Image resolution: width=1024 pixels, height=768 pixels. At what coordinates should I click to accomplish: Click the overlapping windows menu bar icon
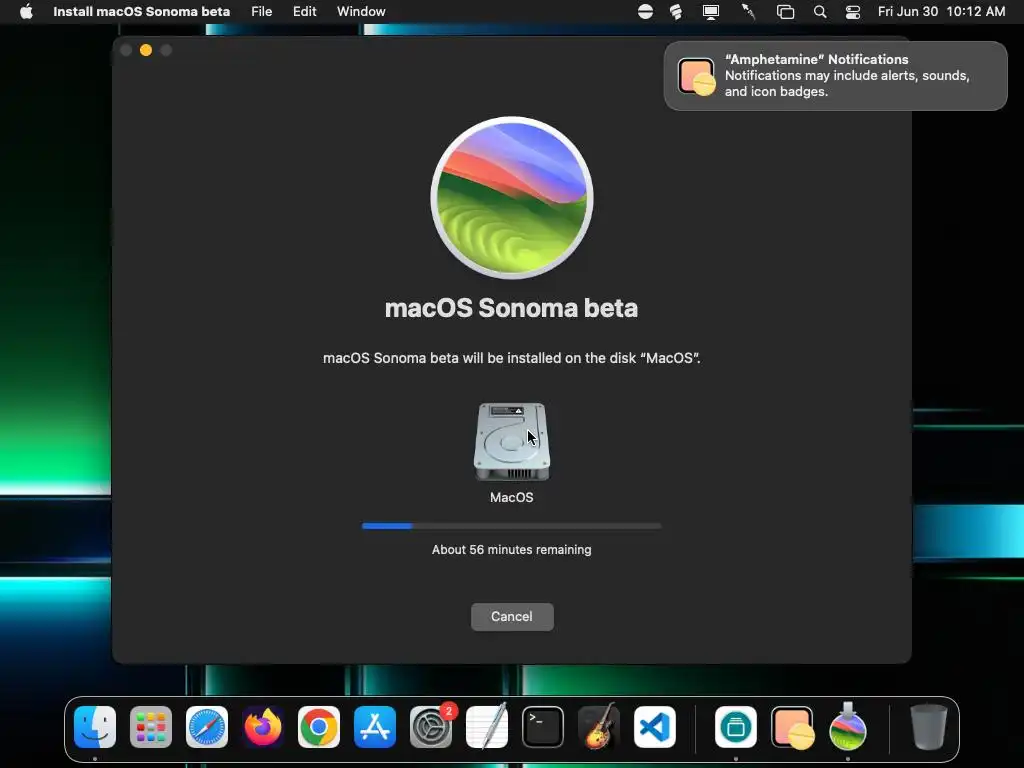(785, 12)
